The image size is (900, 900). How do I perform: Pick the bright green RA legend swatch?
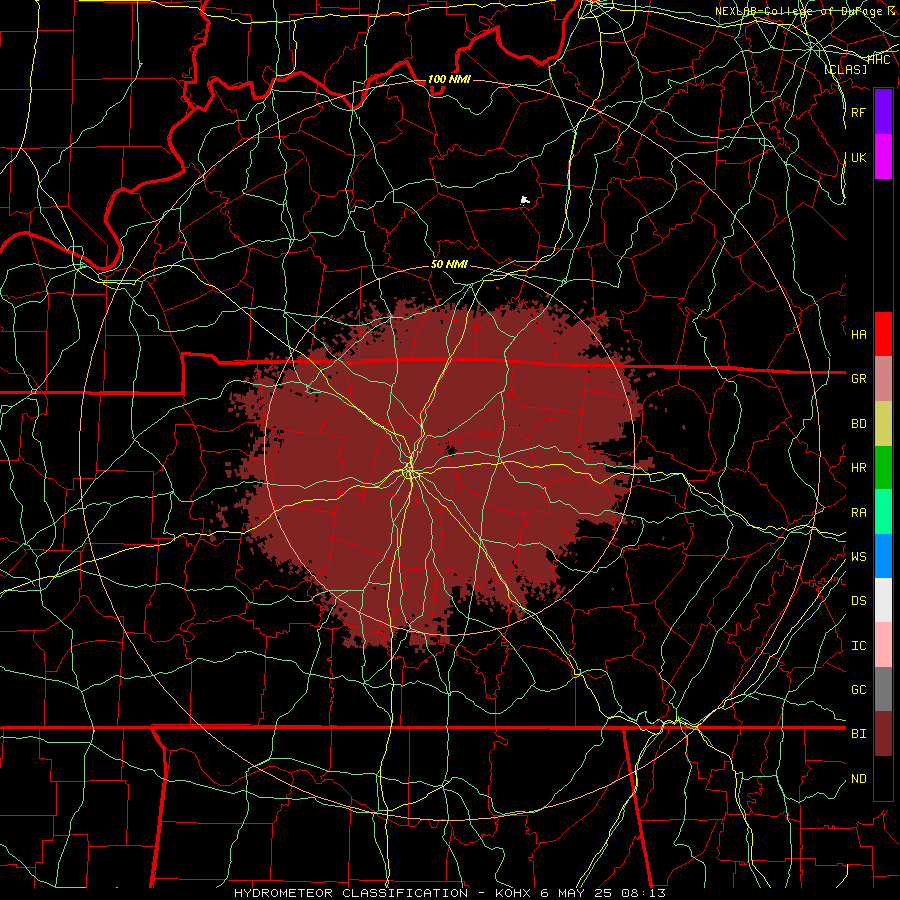point(883,512)
